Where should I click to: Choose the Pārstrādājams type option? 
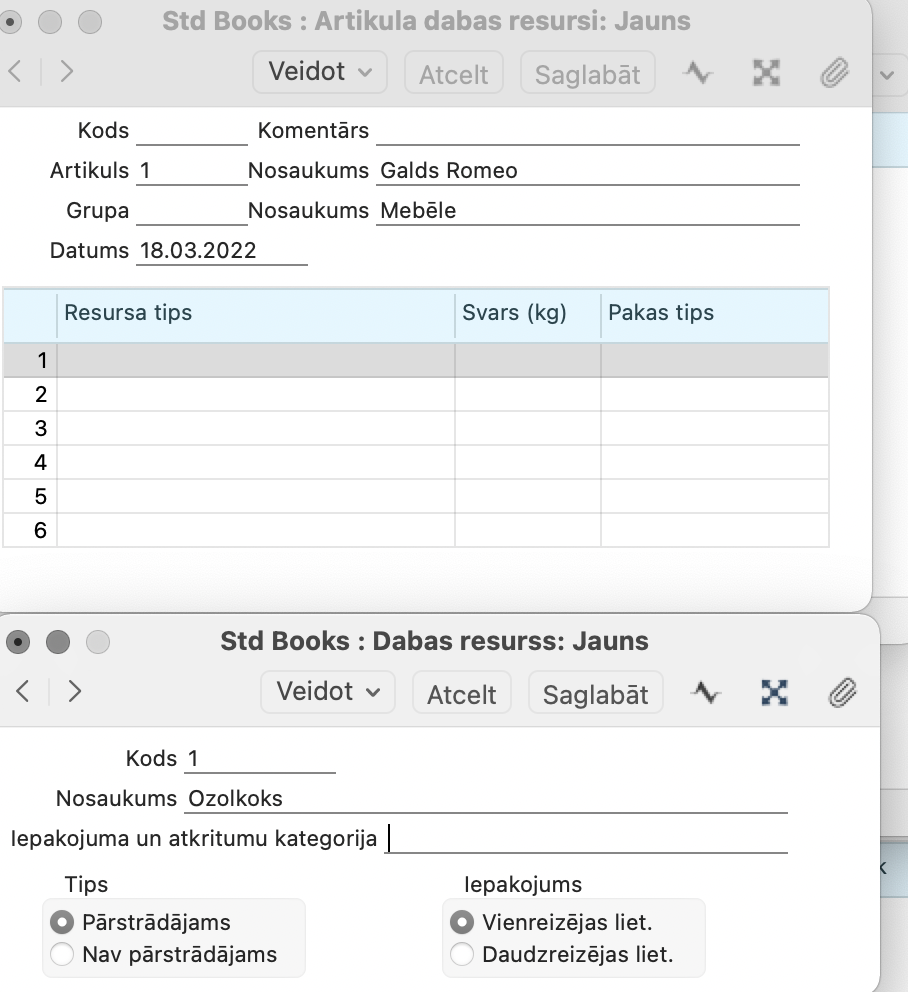[x=63, y=922]
